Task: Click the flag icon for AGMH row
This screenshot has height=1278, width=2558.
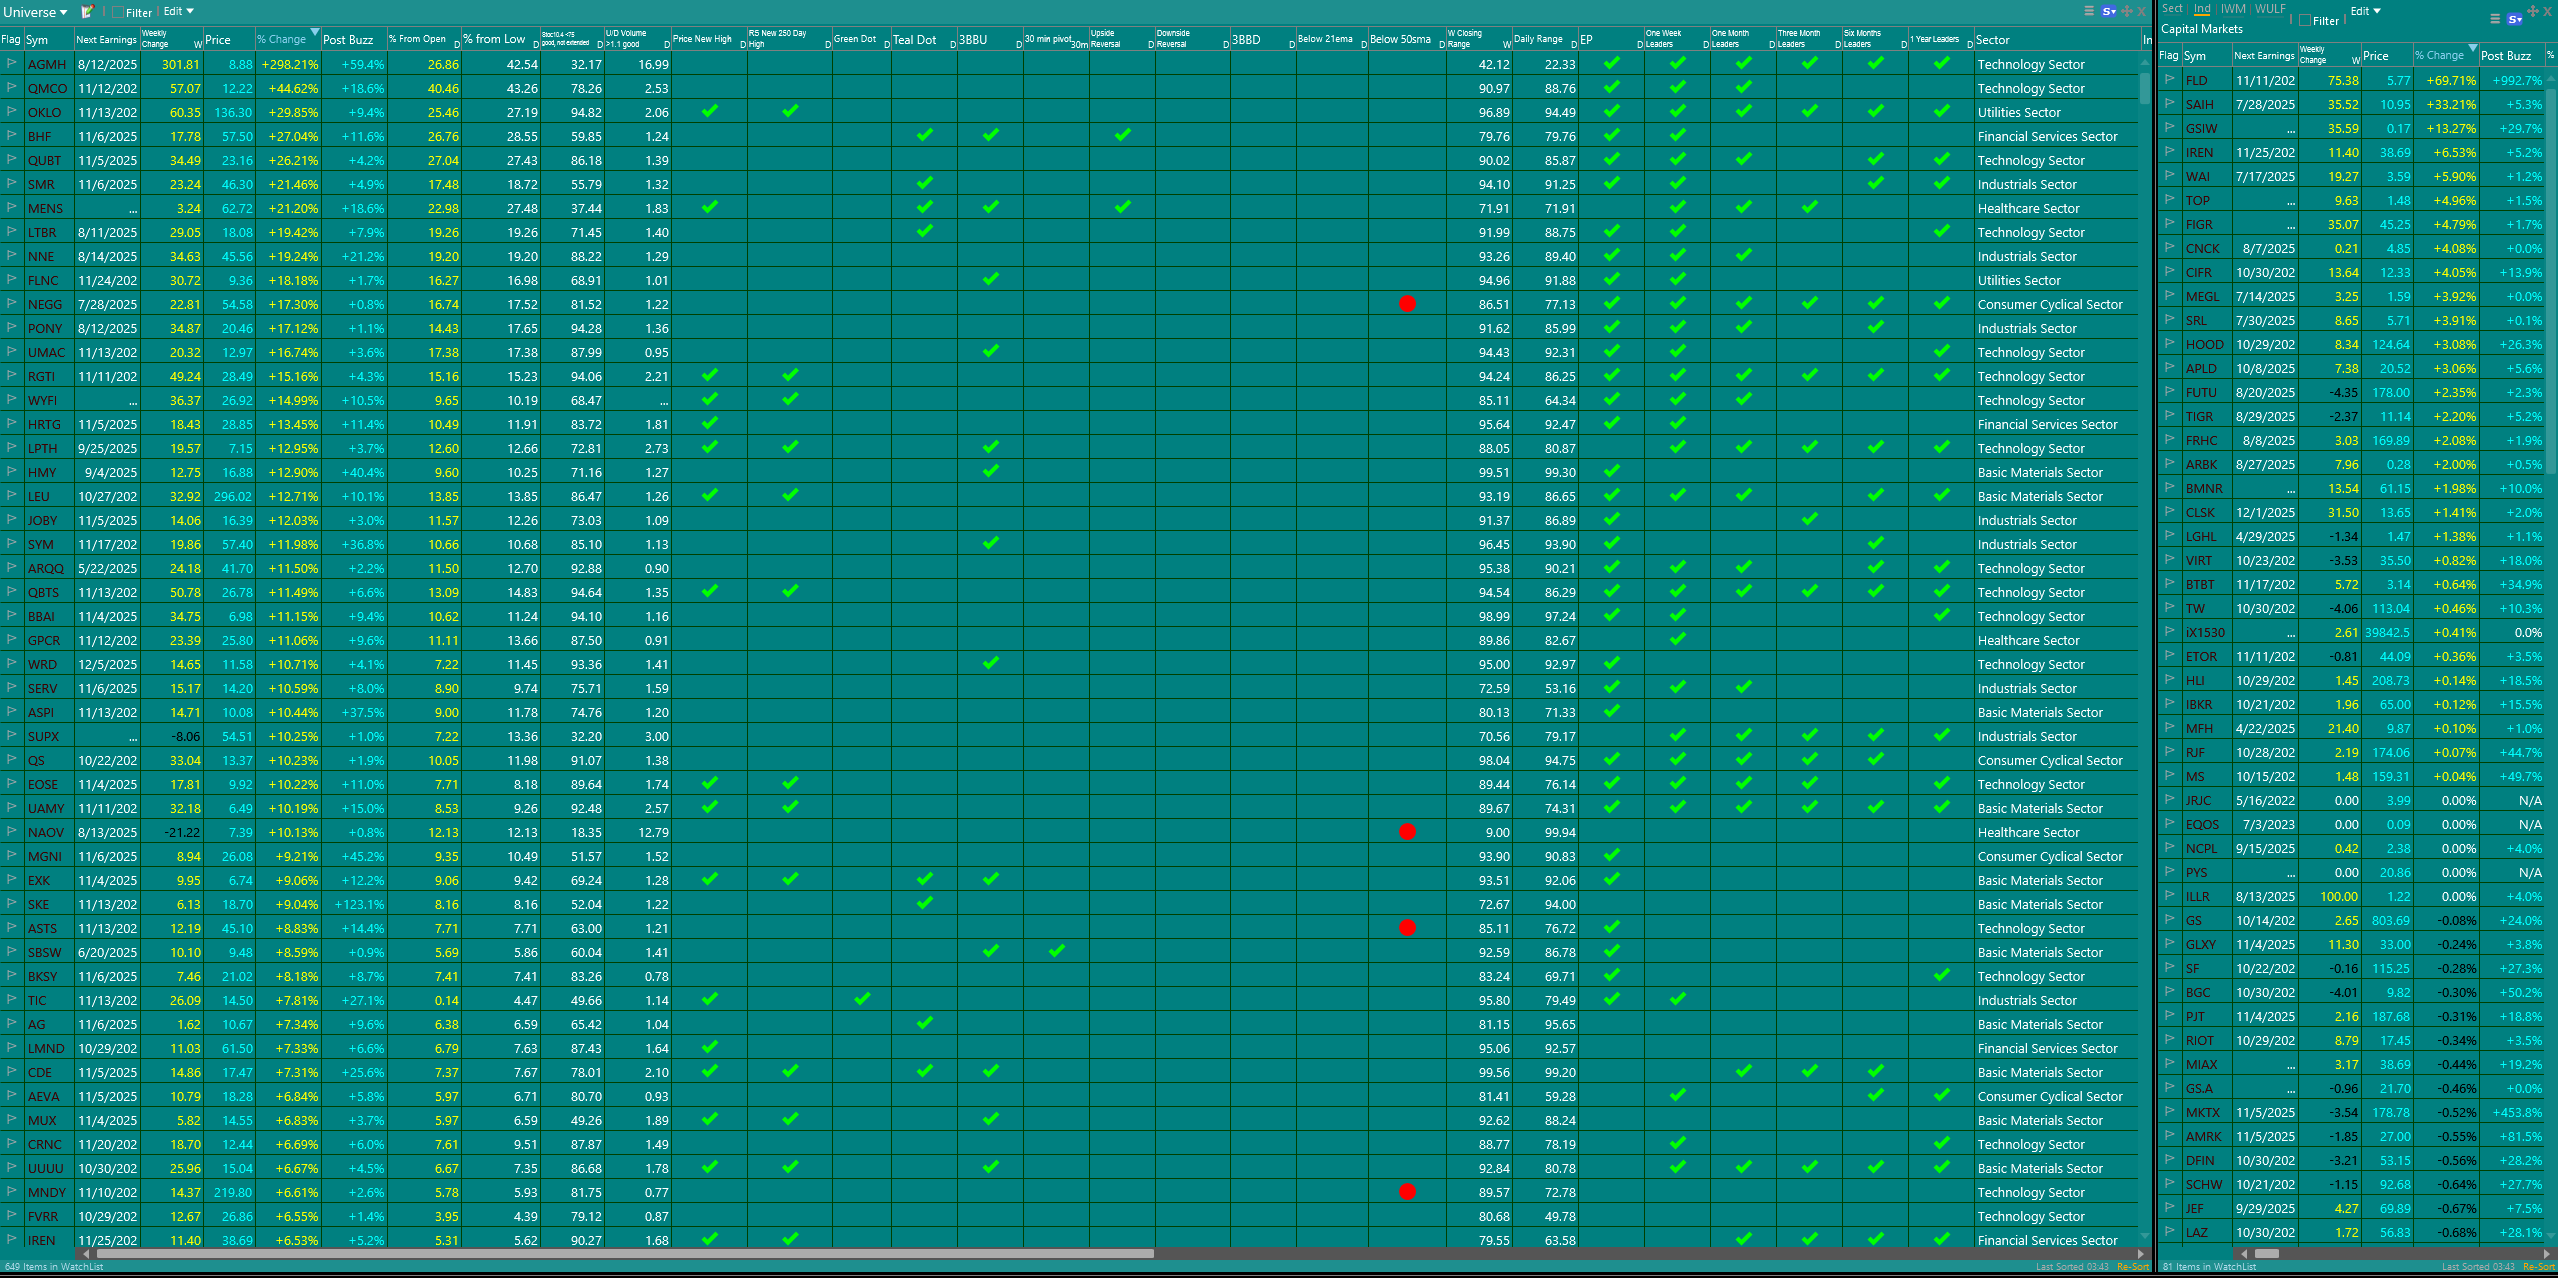Action: (x=12, y=63)
